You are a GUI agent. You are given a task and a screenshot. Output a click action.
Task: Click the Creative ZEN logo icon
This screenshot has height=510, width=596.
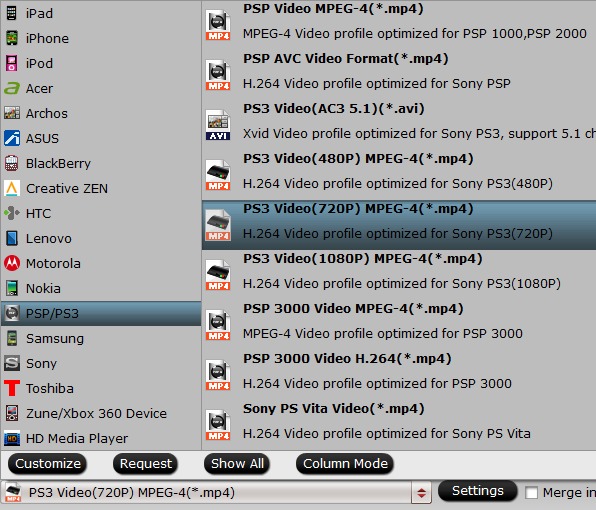(11, 188)
